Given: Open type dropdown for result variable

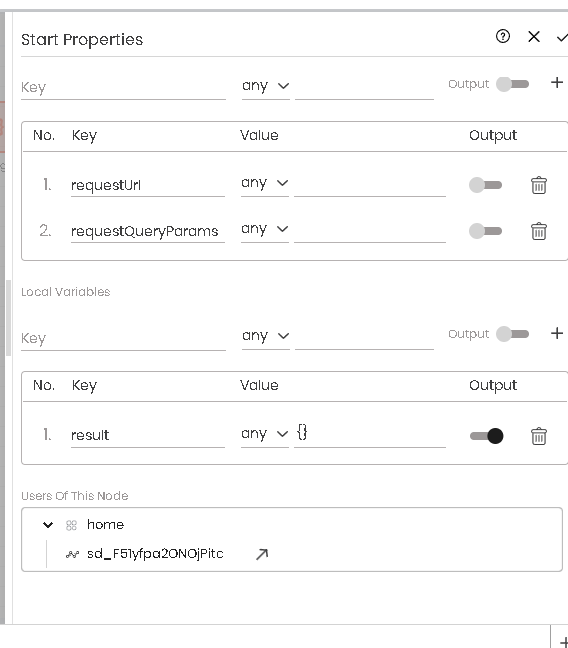Looking at the screenshot, I should 265,434.
